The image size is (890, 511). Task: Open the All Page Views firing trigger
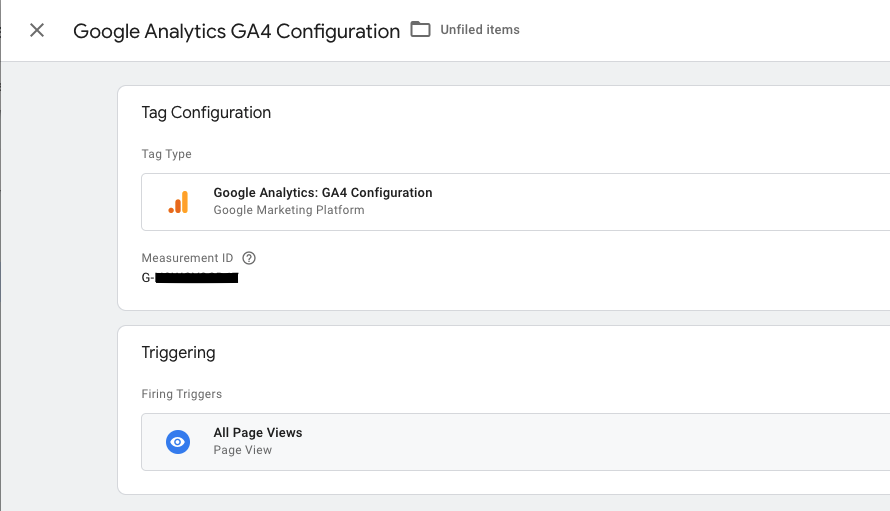pos(515,442)
